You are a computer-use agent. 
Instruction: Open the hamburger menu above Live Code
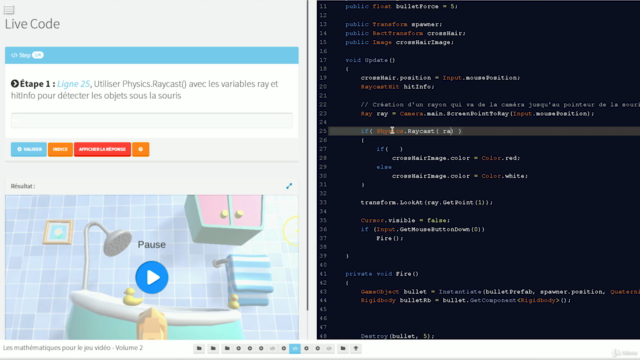pyautogui.click(x=9, y=9)
